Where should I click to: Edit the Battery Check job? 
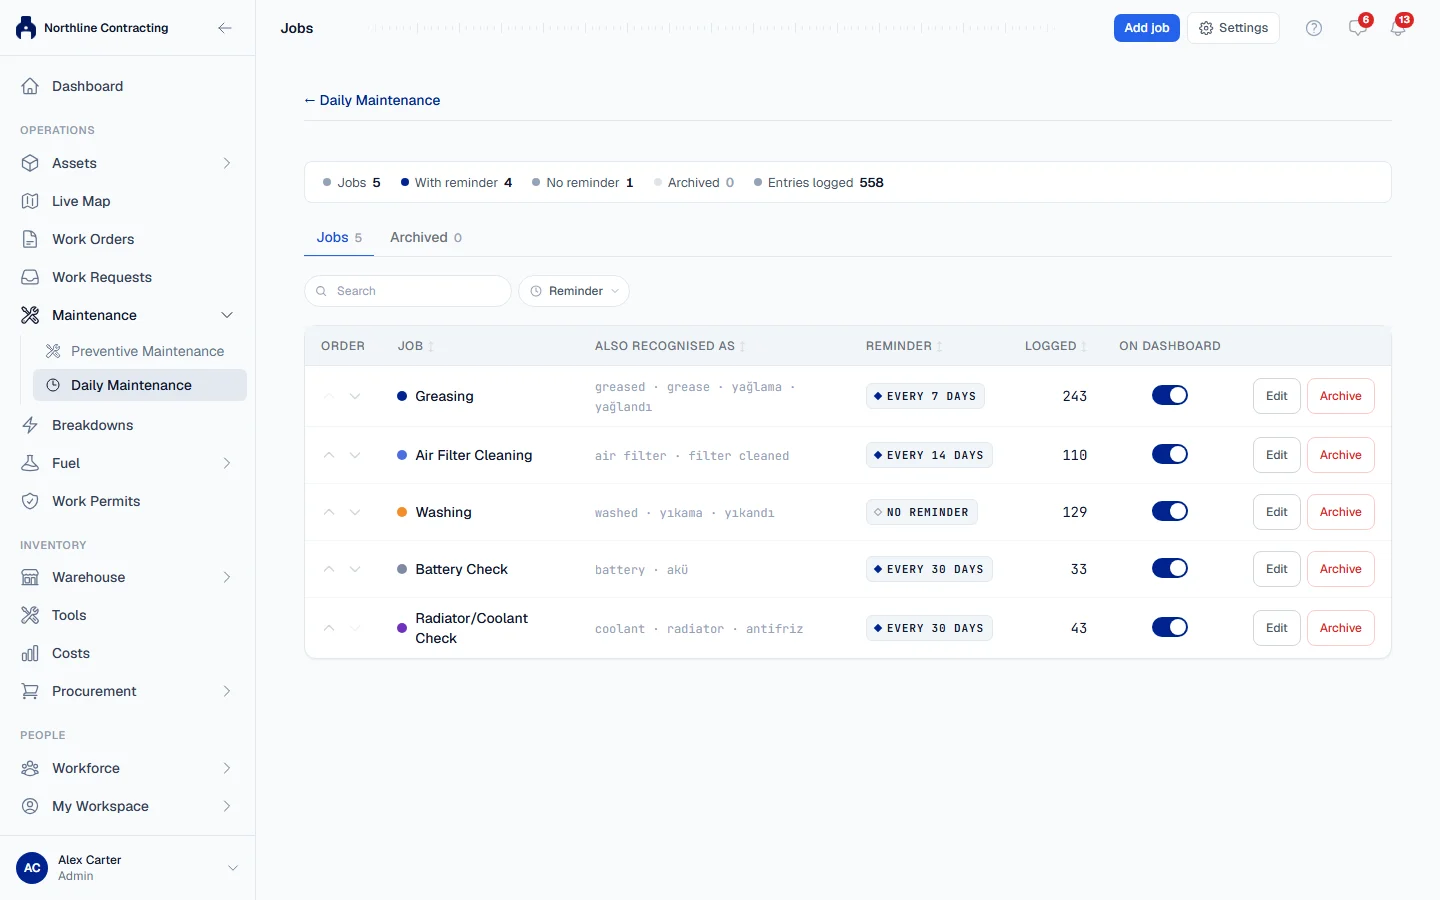click(x=1276, y=569)
